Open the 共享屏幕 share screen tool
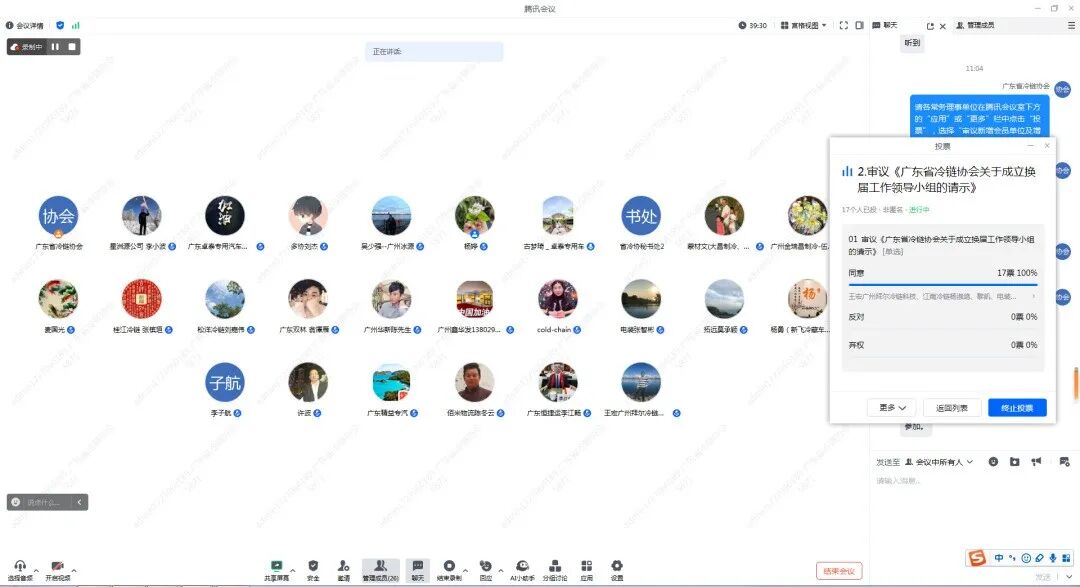Viewport: 1080px width, 587px height. pos(276,570)
